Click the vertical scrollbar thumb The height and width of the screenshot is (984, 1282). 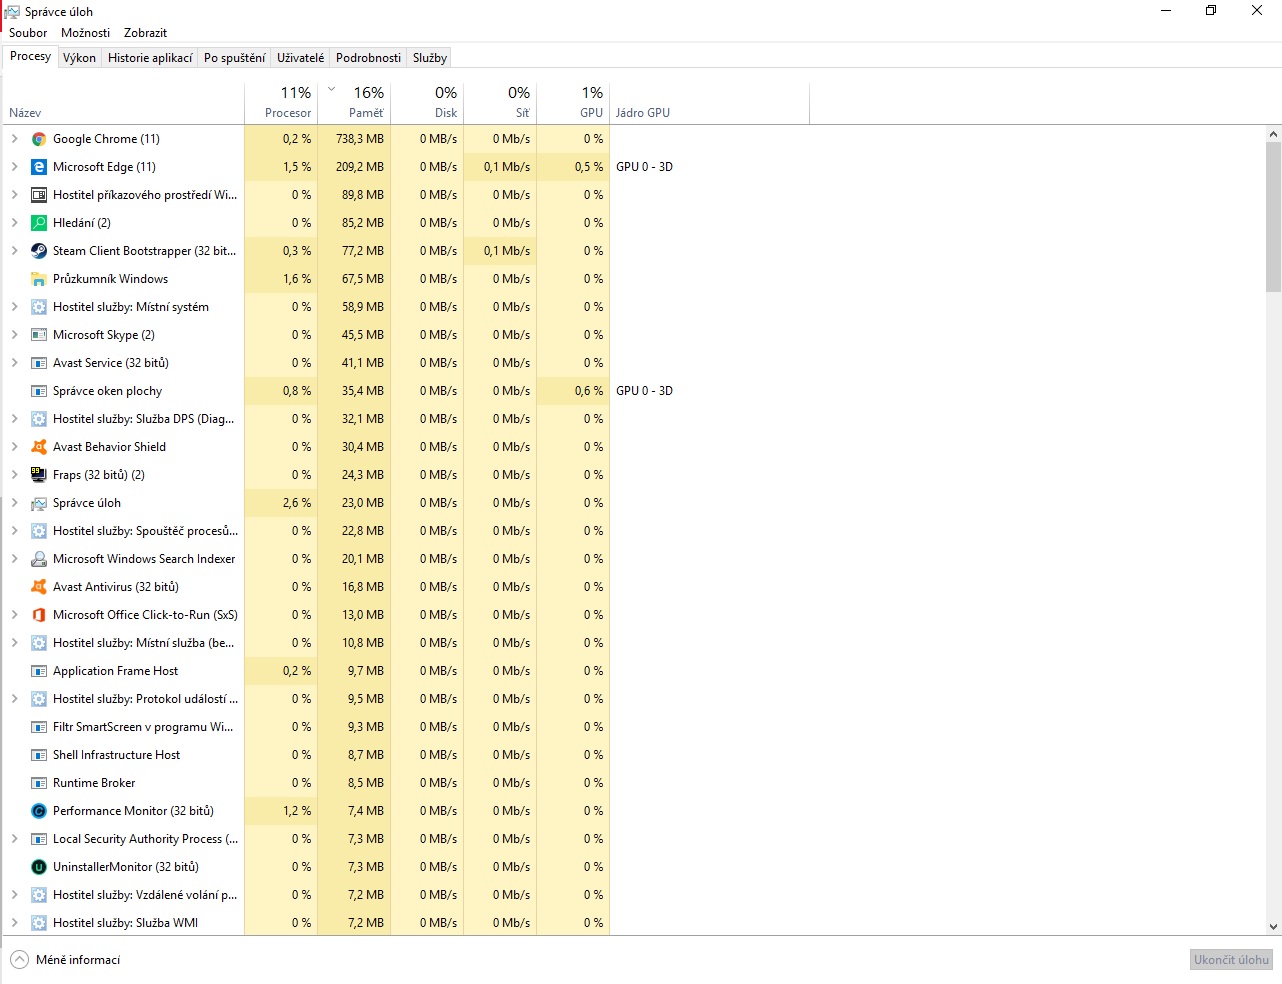click(1274, 217)
